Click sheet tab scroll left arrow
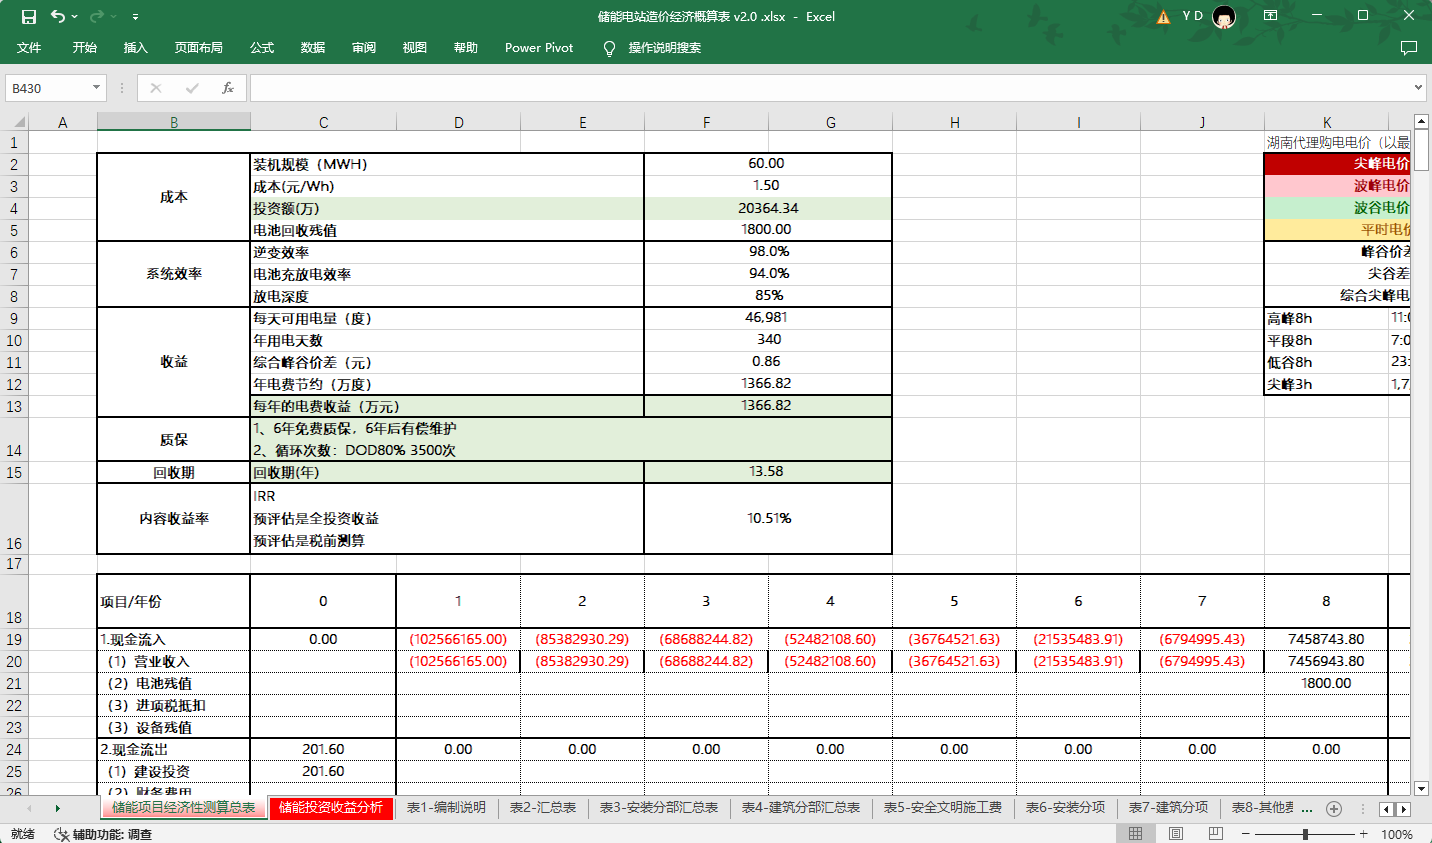Viewport: 1432px width, 843px height. pyautogui.click(x=28, y=808)
